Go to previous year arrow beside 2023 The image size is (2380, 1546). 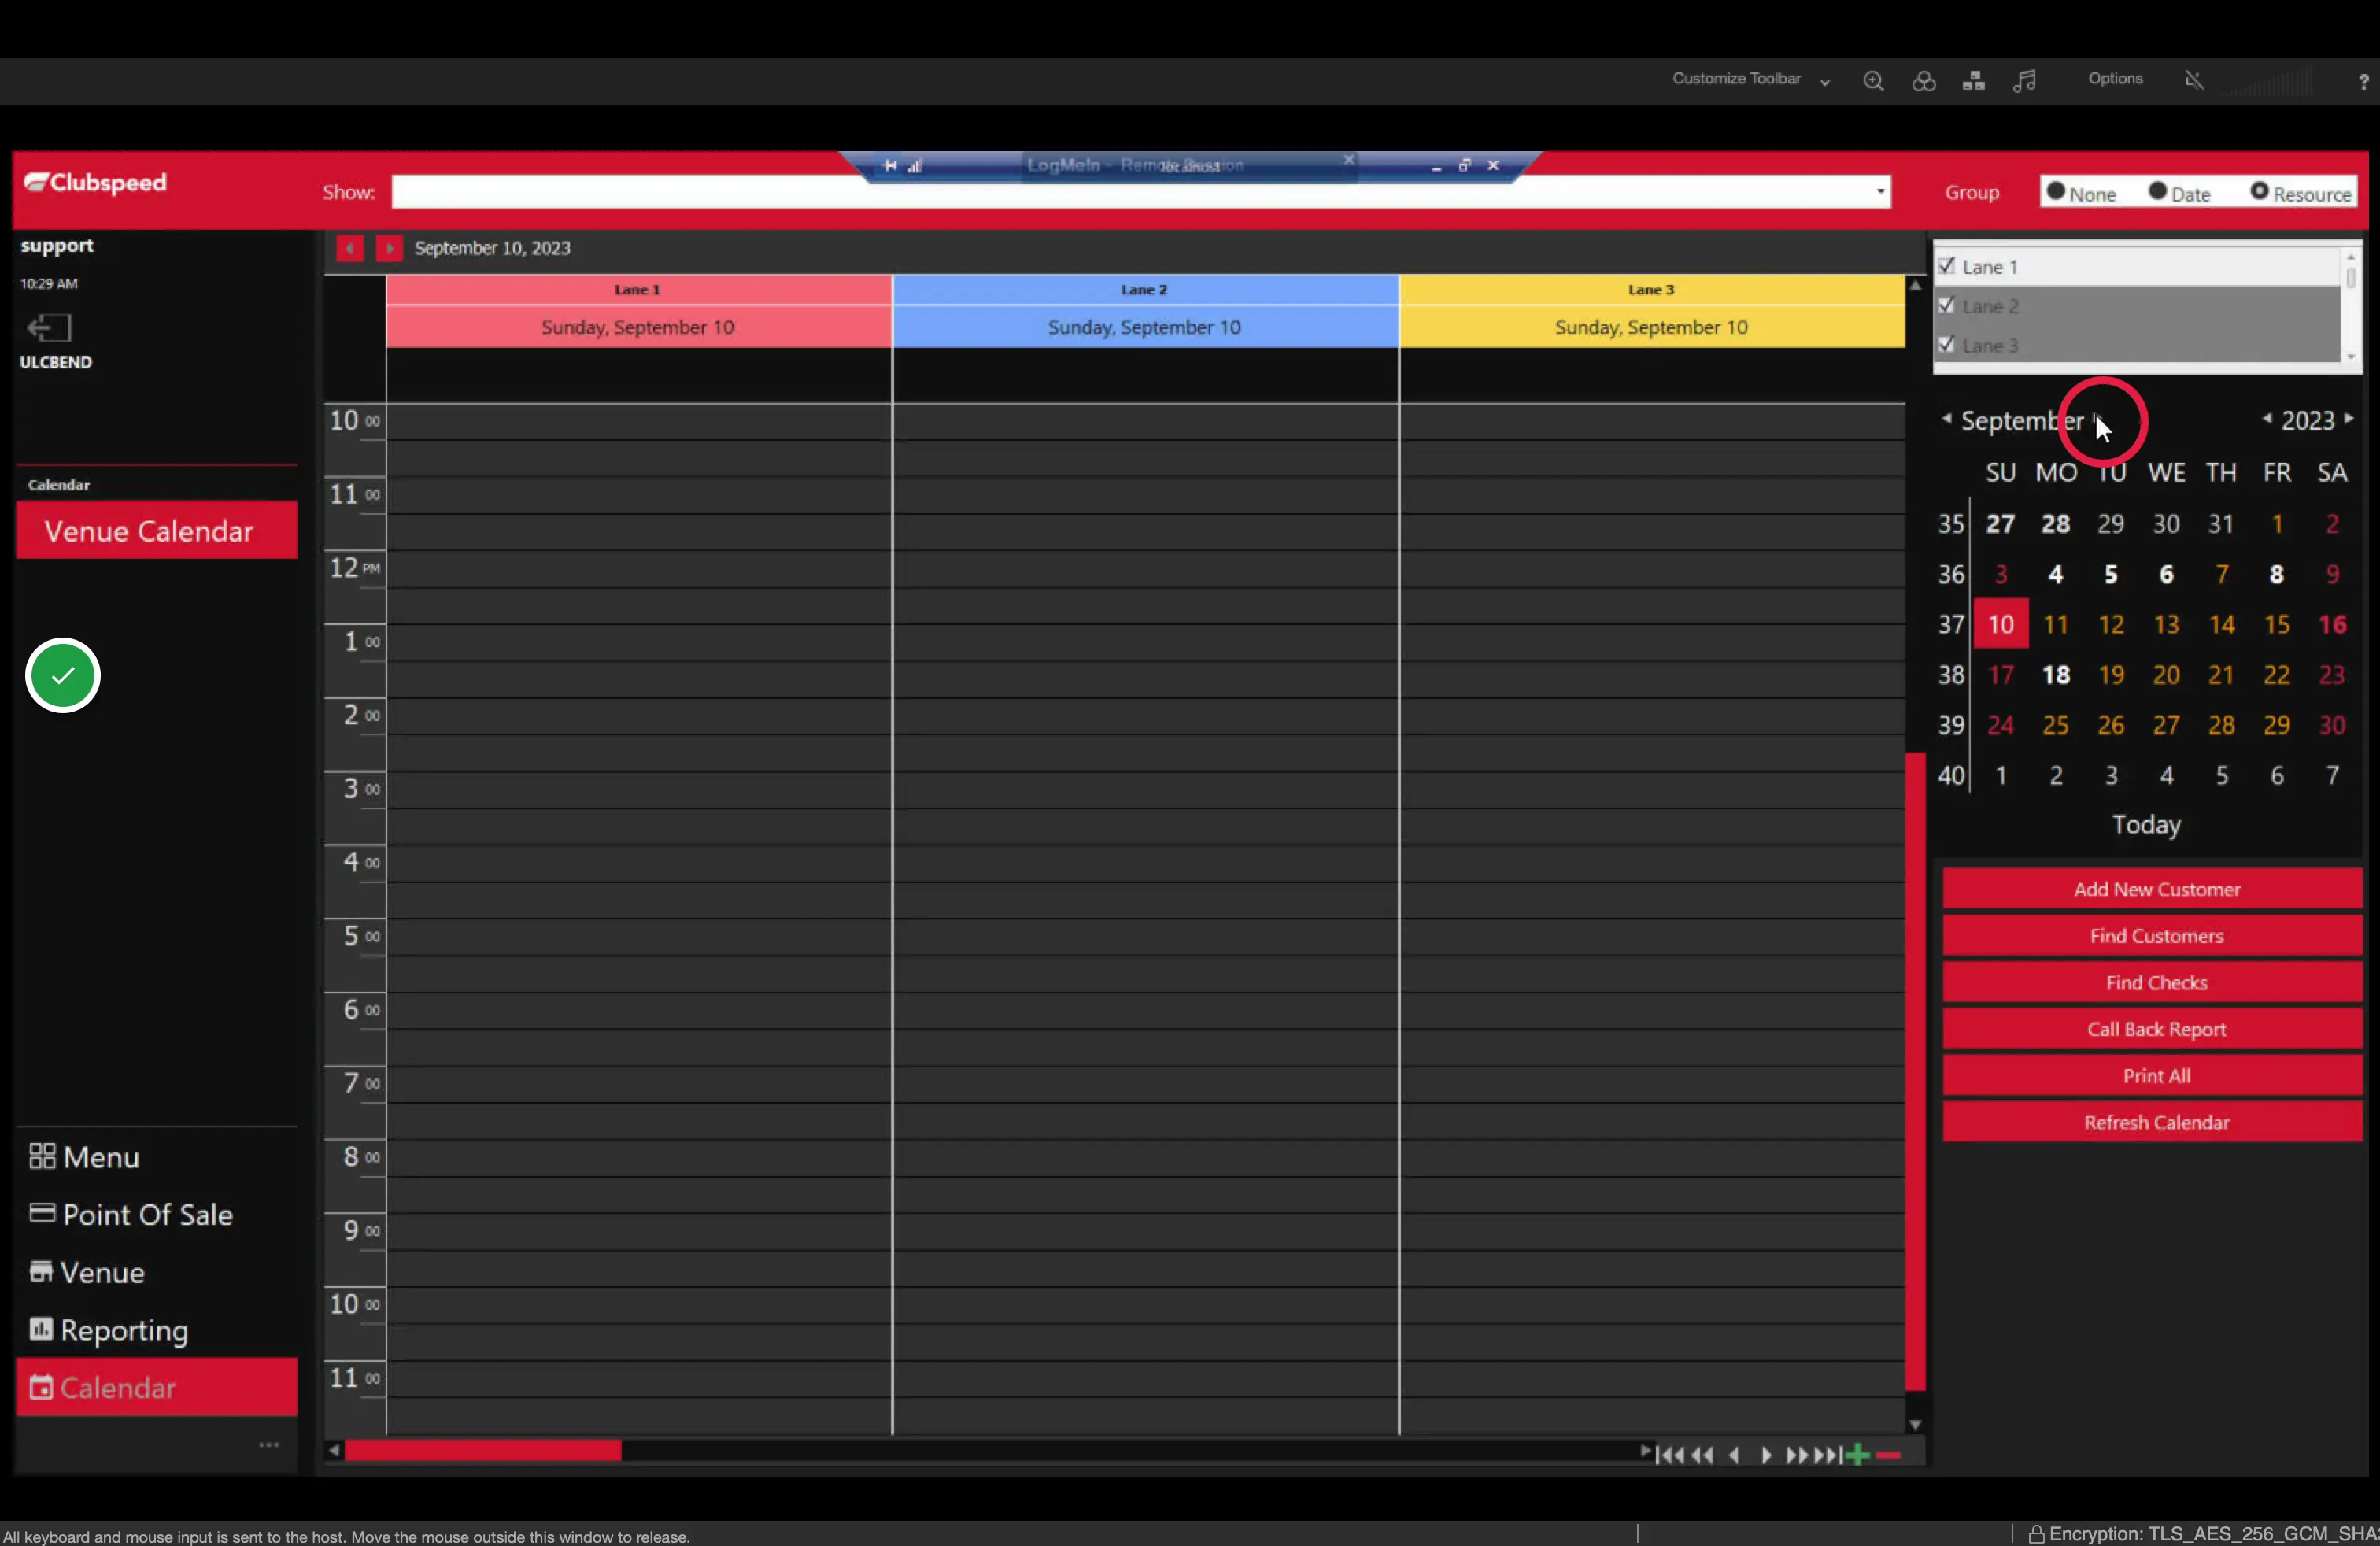click(x=2267, y=418)
